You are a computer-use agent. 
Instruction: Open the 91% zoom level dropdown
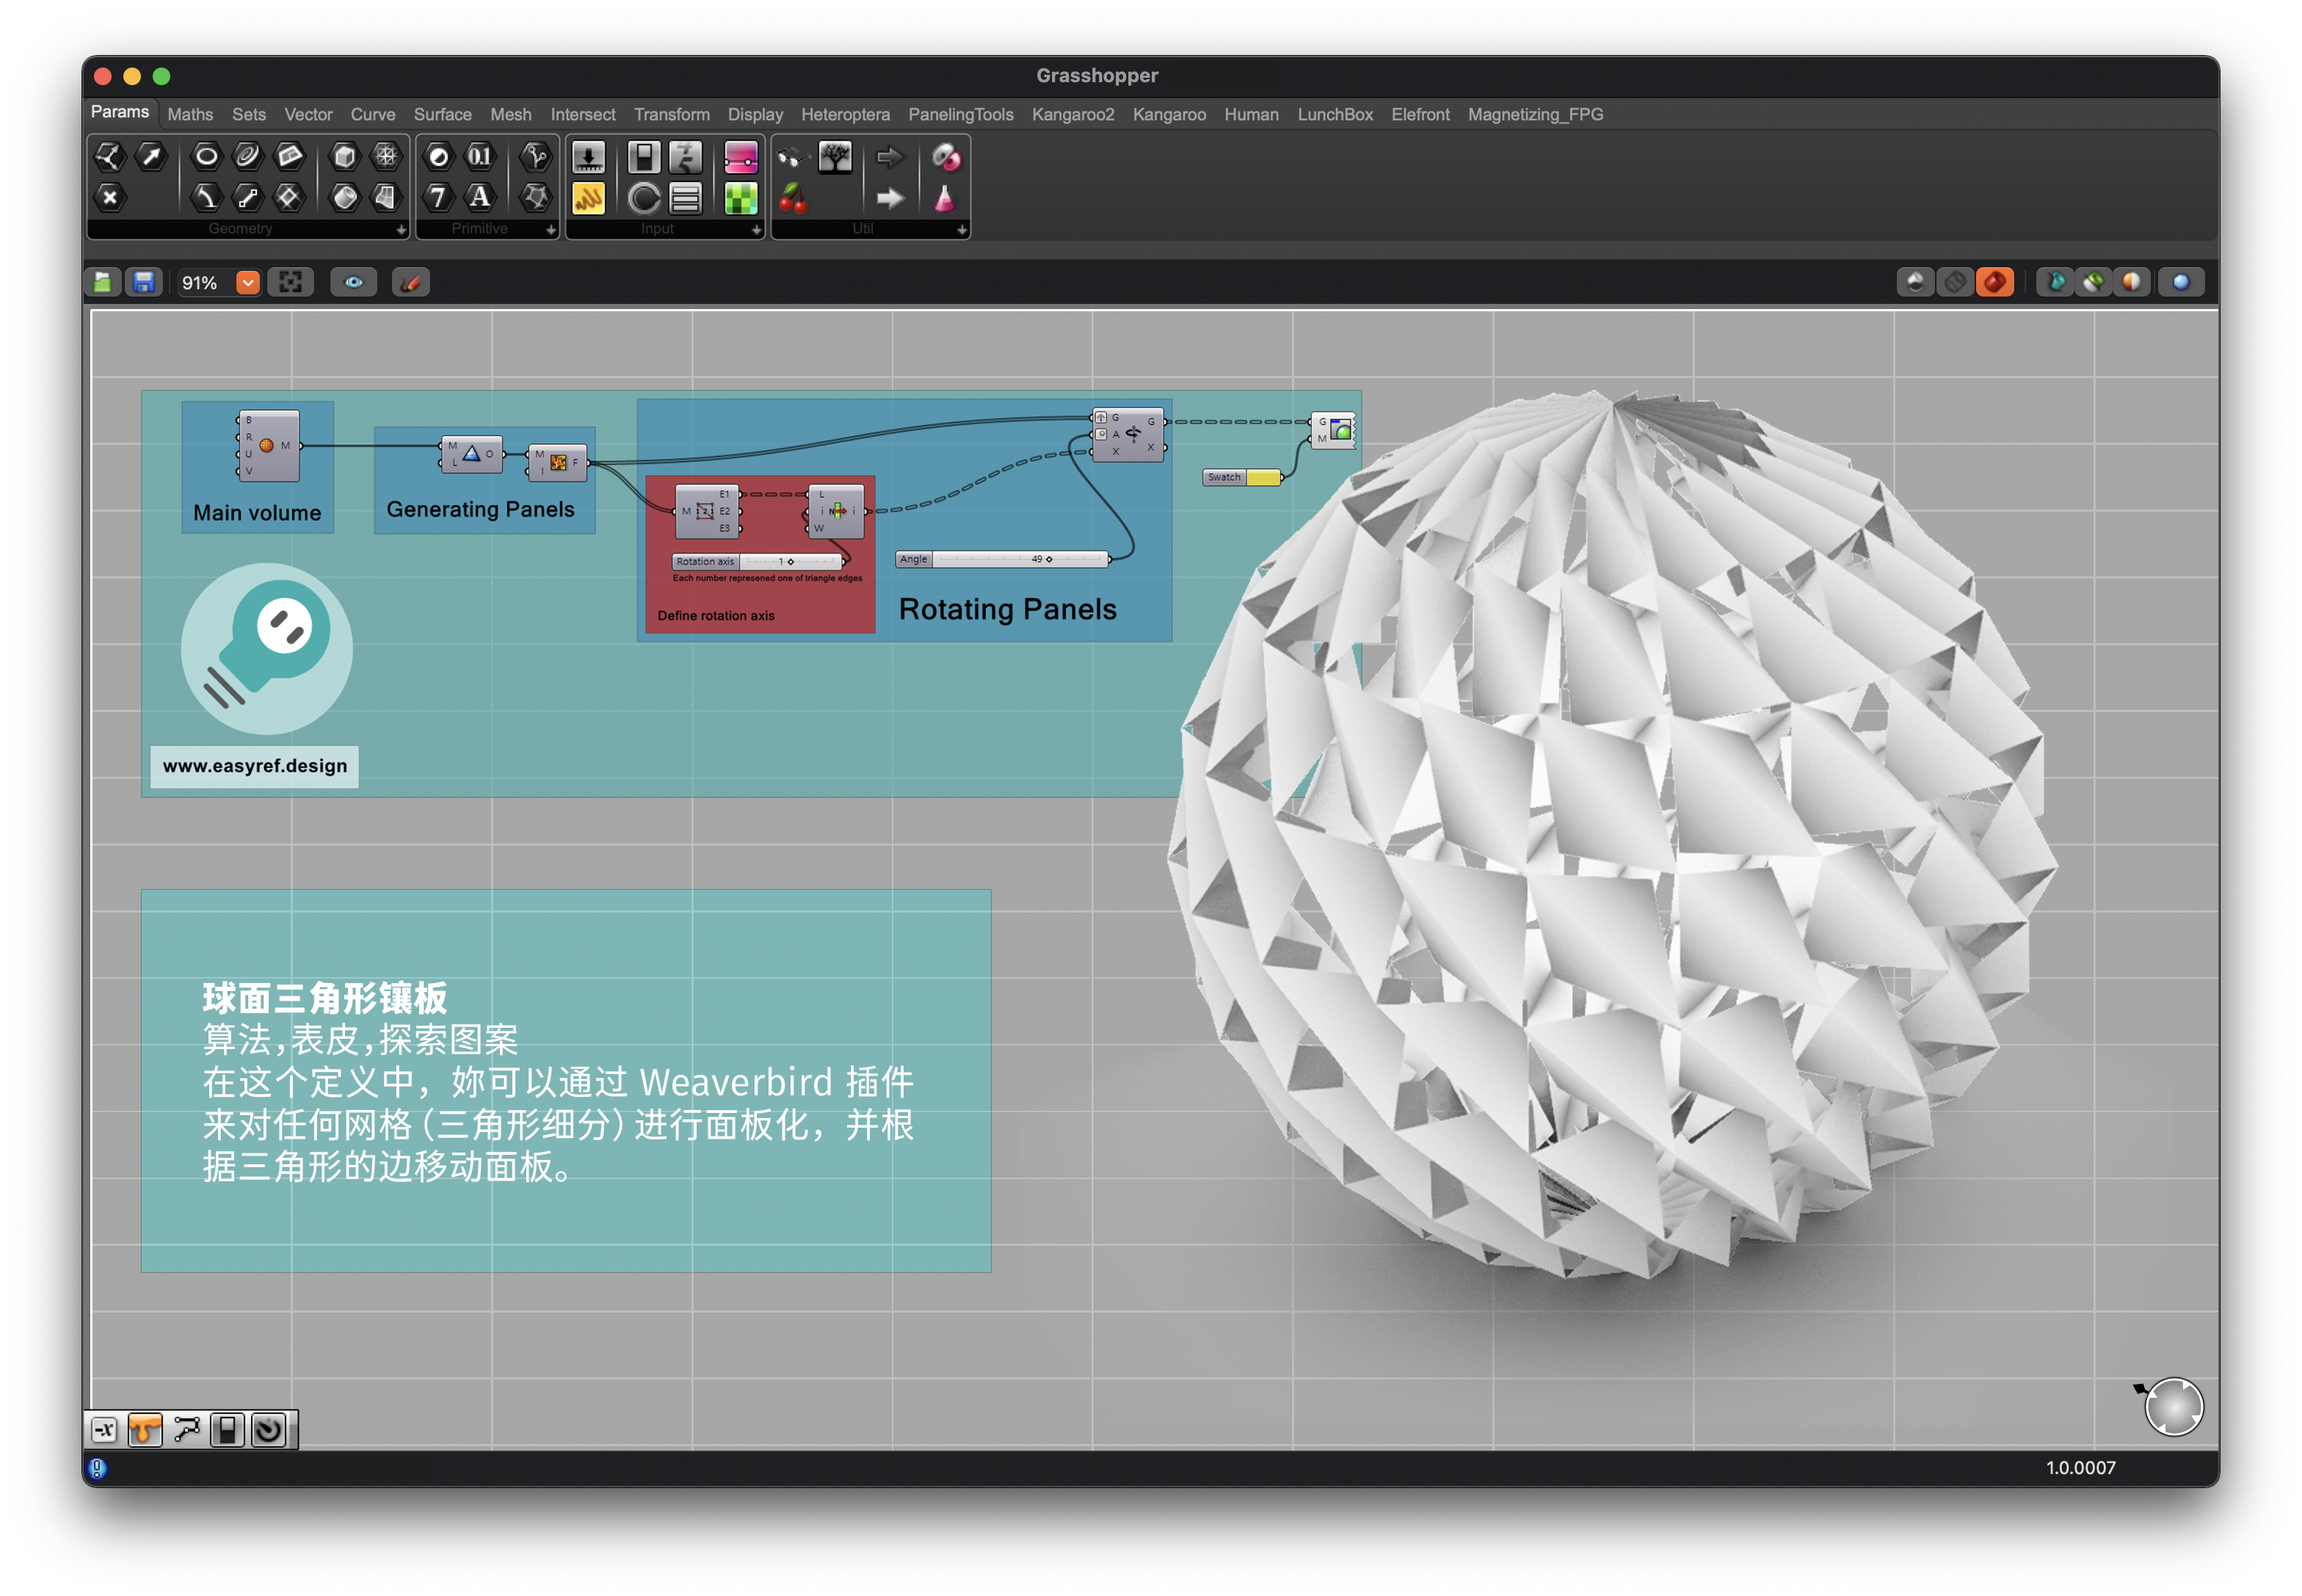[x=247, y=283]
